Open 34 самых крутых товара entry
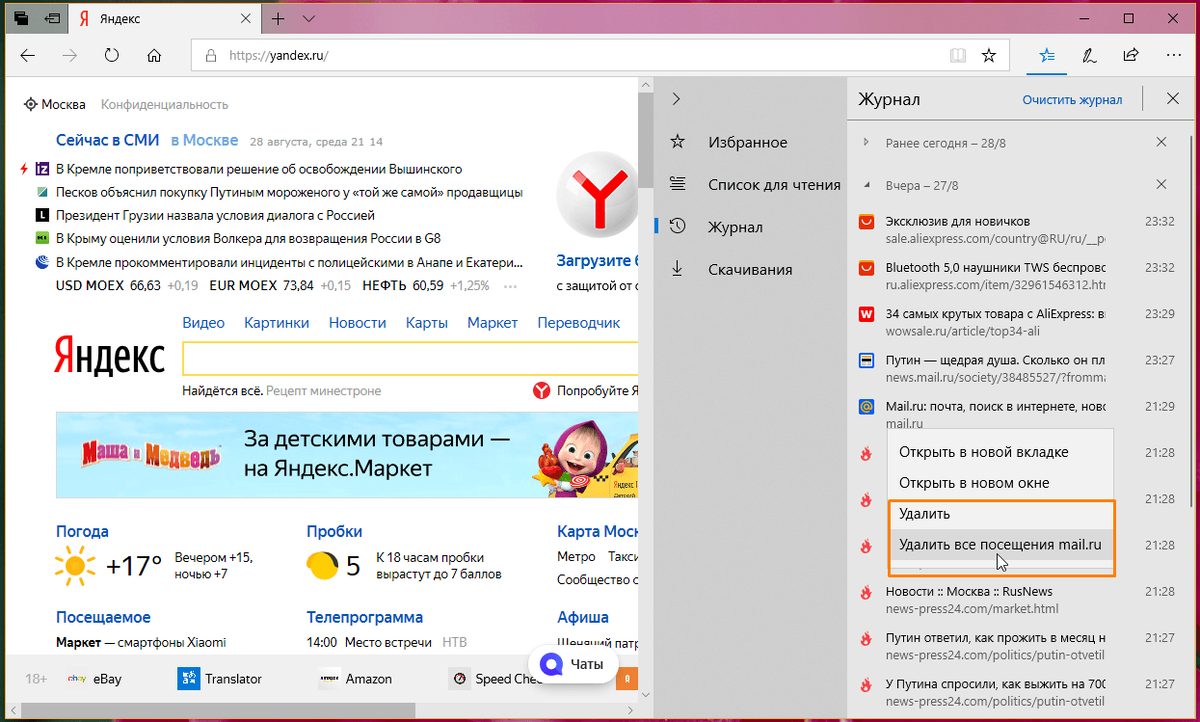Screen dimensions: 1200x722 pyautogui.click(x=1017, y=322)
